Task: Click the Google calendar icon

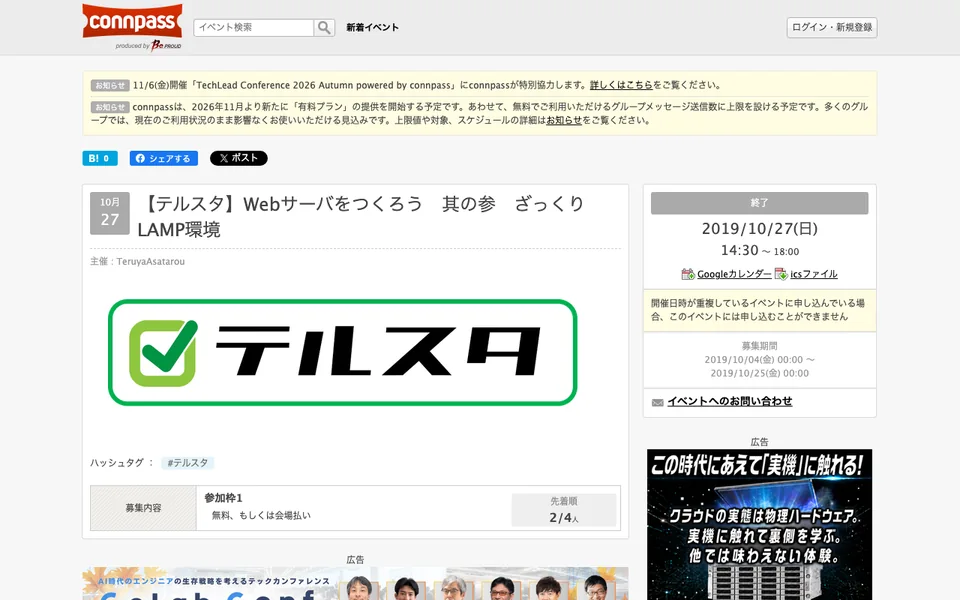Action: pos(688,274)
